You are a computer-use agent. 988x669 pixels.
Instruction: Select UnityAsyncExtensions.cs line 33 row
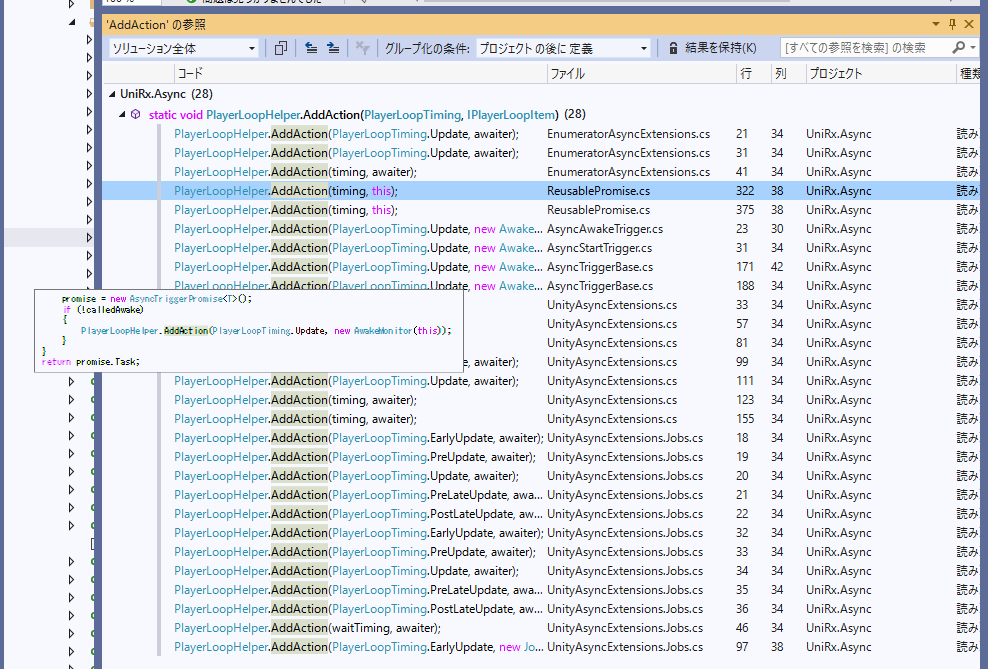pos(721,305)
